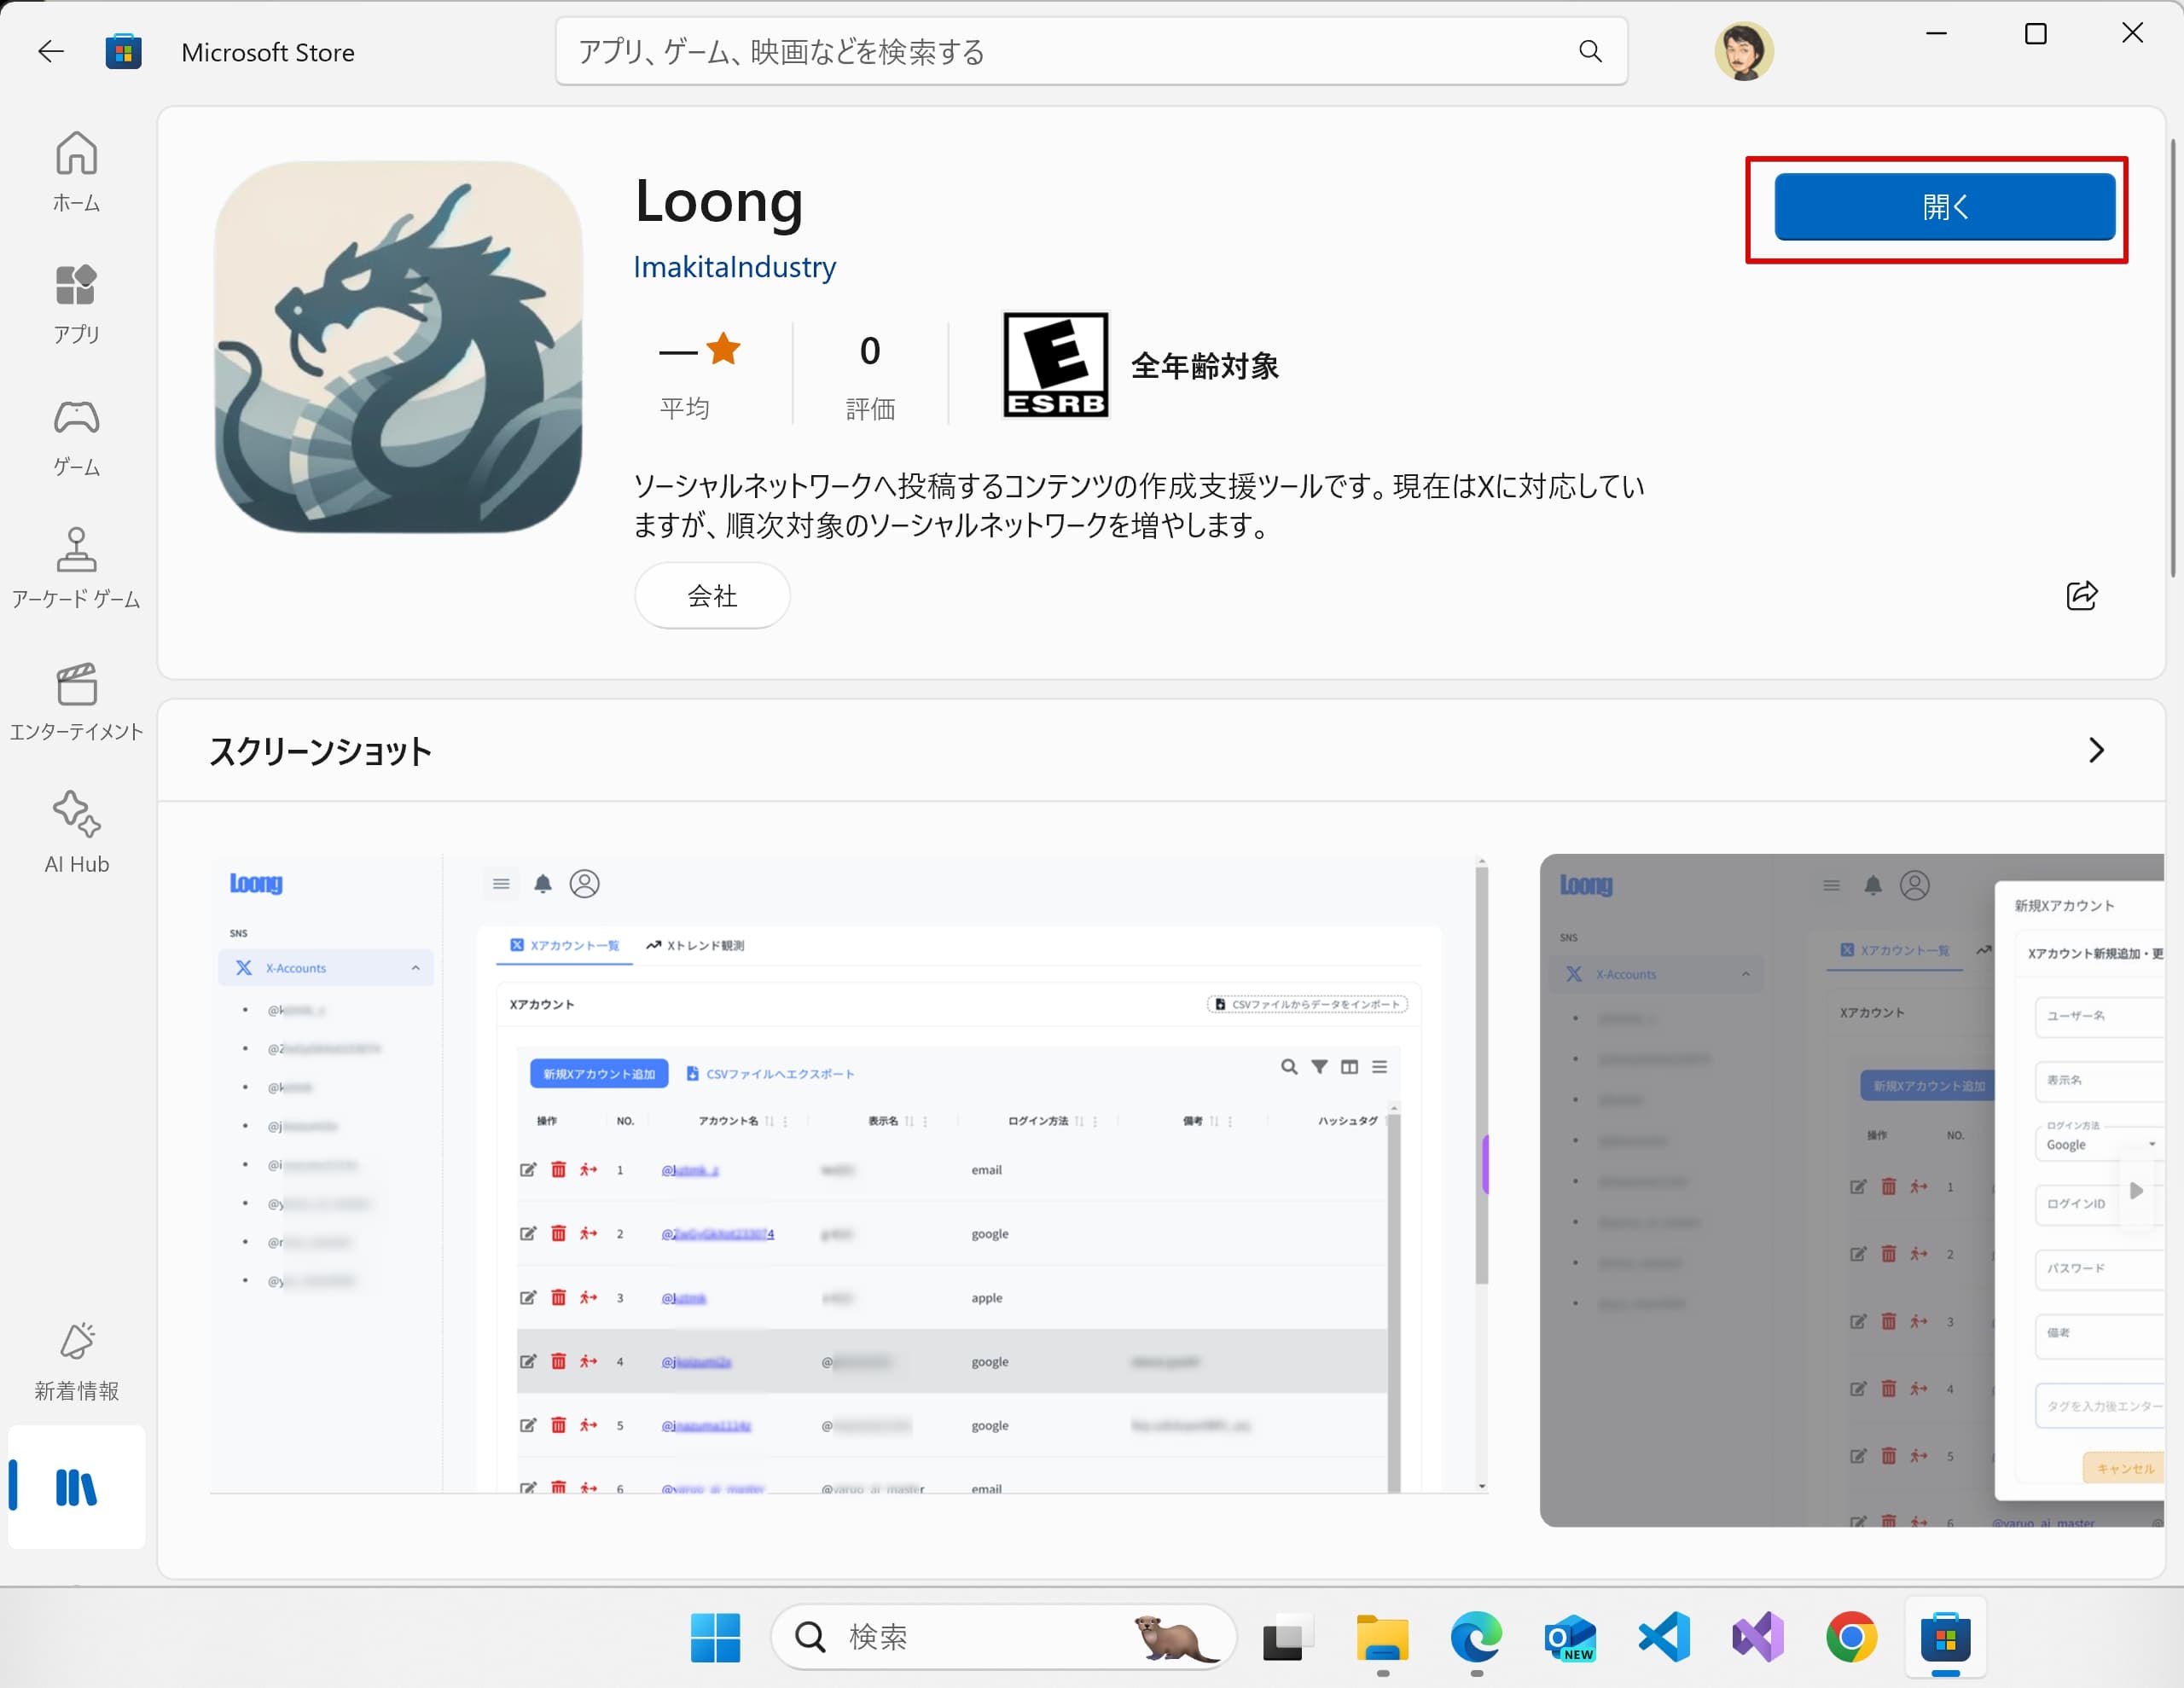
Task: Click the ESRB rating badge
Action: pos(1055,364)
